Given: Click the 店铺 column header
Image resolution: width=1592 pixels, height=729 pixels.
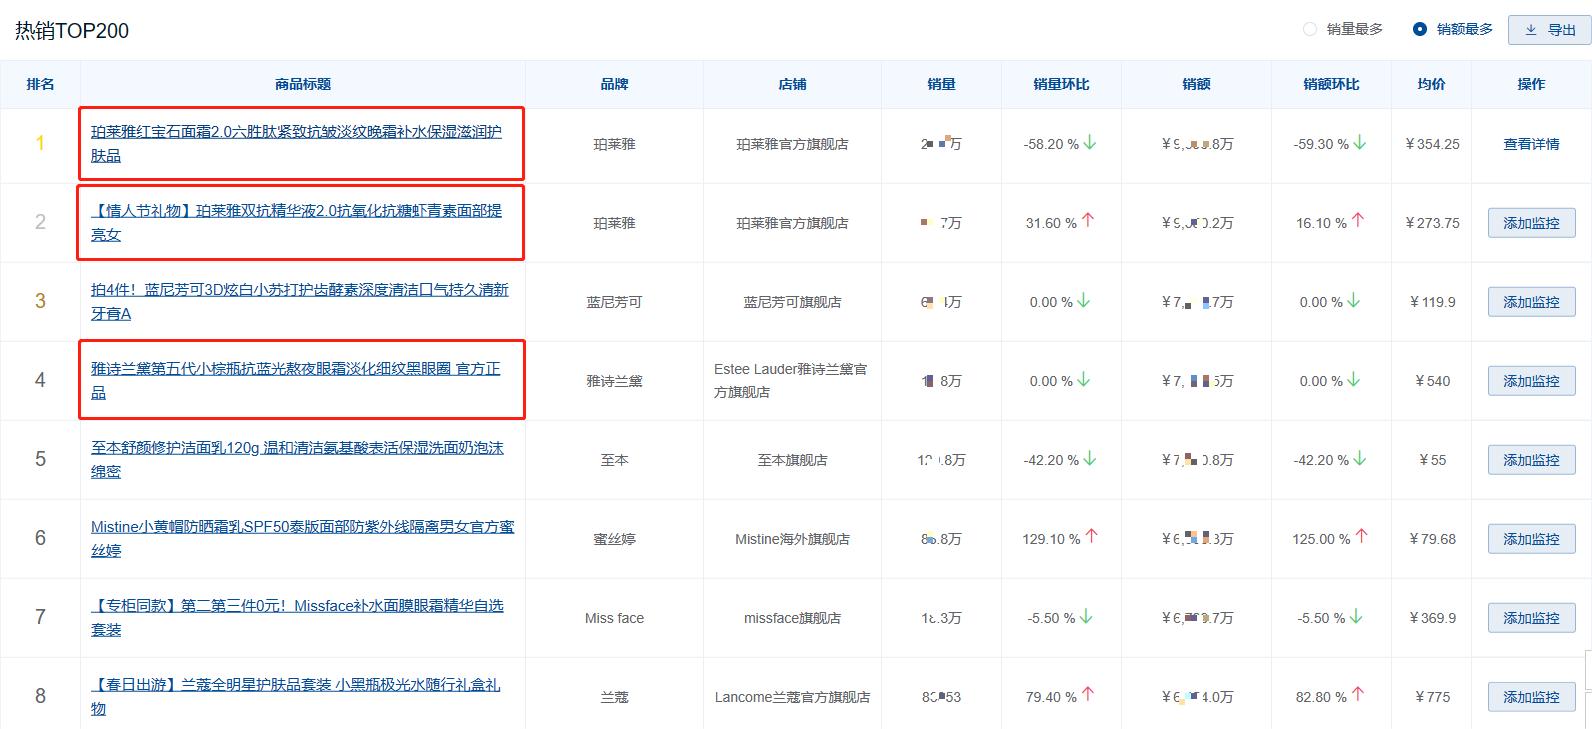Looking at the screenshot, I should tap(792, 85).
